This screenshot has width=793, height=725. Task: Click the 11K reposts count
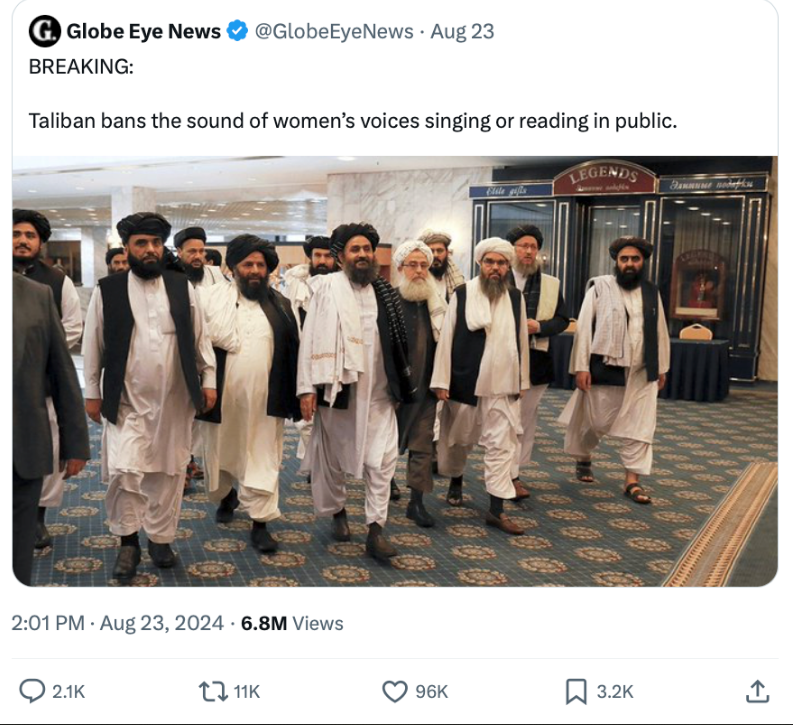click(x=247, y=692)
